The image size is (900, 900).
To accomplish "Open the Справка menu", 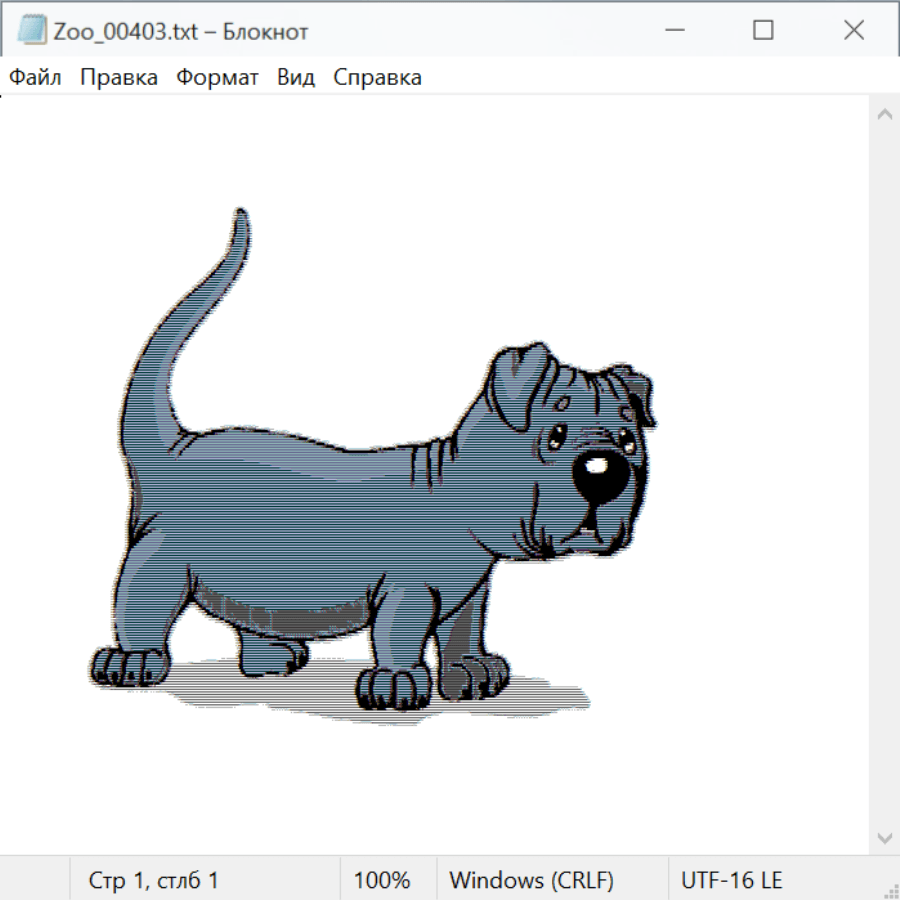I will point(377,77).
